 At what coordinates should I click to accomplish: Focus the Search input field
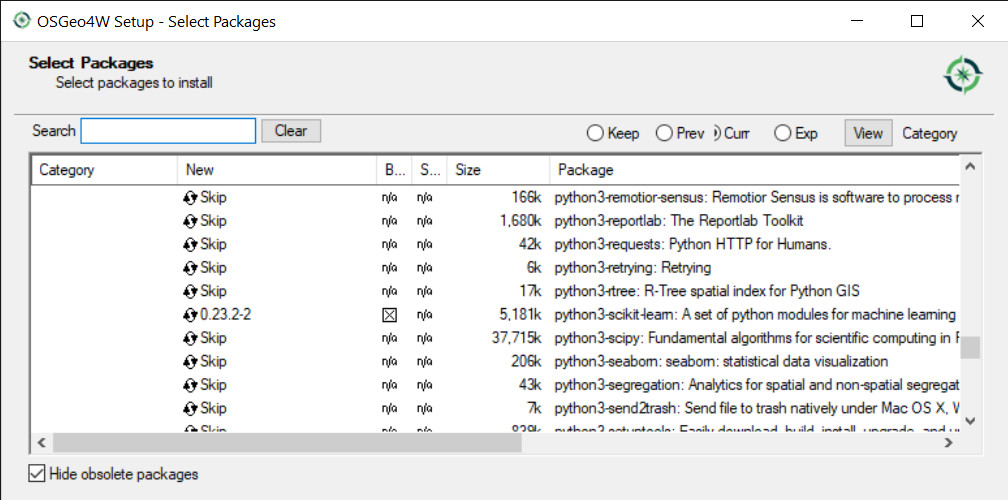[x=168, y=131]
